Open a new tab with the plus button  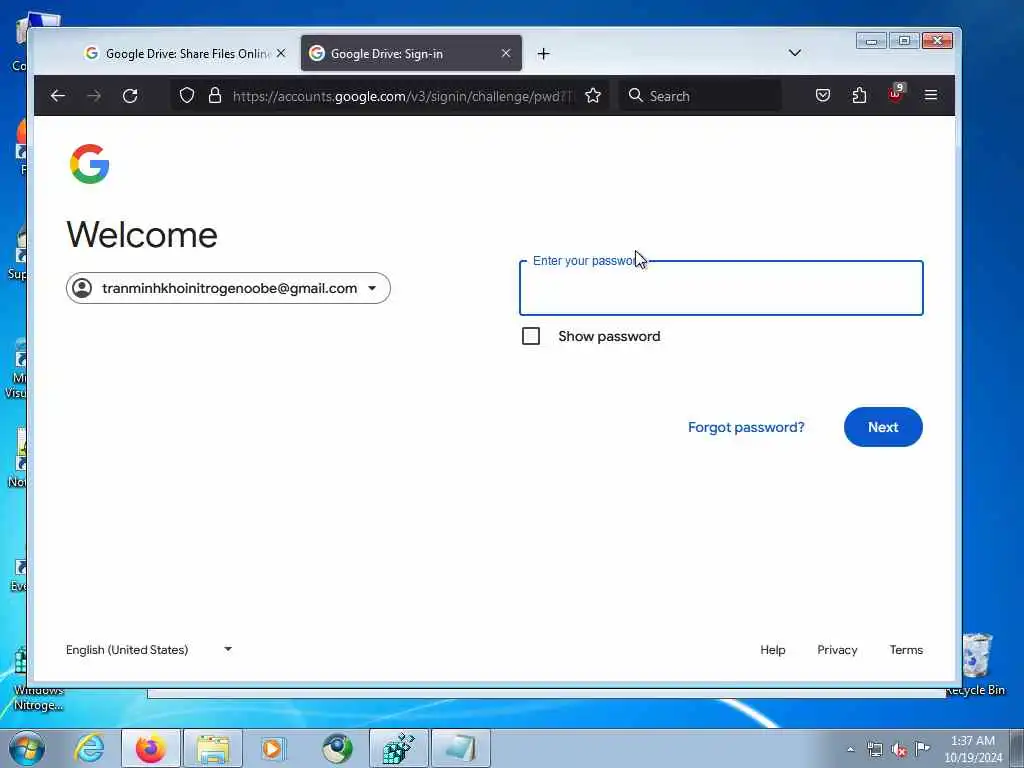coord(543,54)
